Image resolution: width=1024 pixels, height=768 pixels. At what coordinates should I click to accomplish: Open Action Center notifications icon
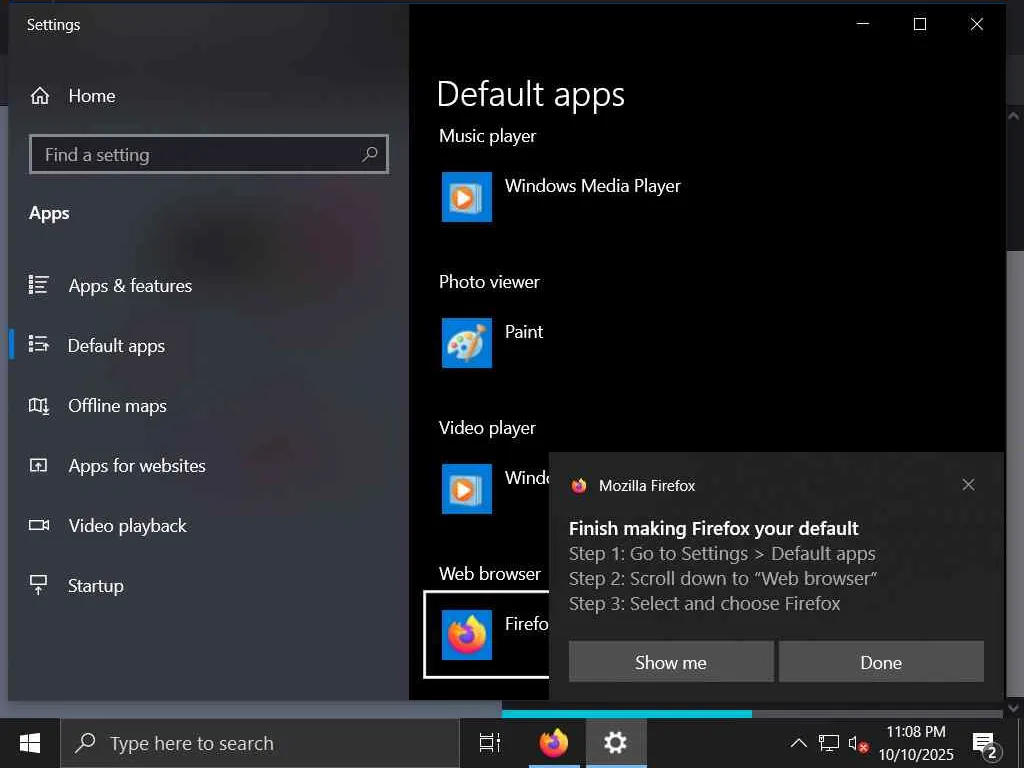985,744
